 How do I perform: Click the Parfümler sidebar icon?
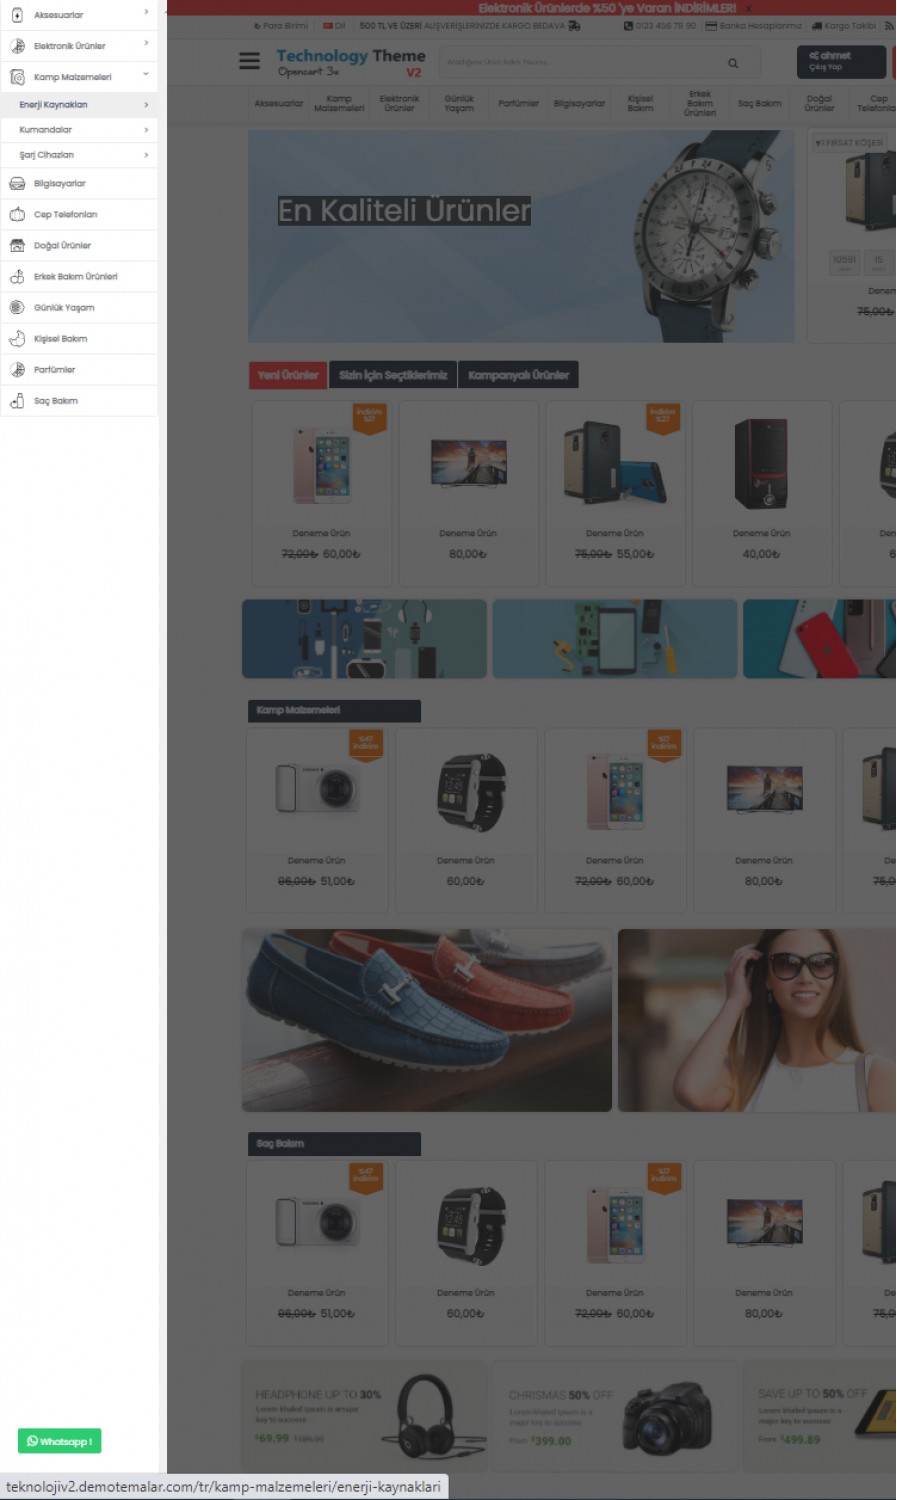tap(17, 370)
